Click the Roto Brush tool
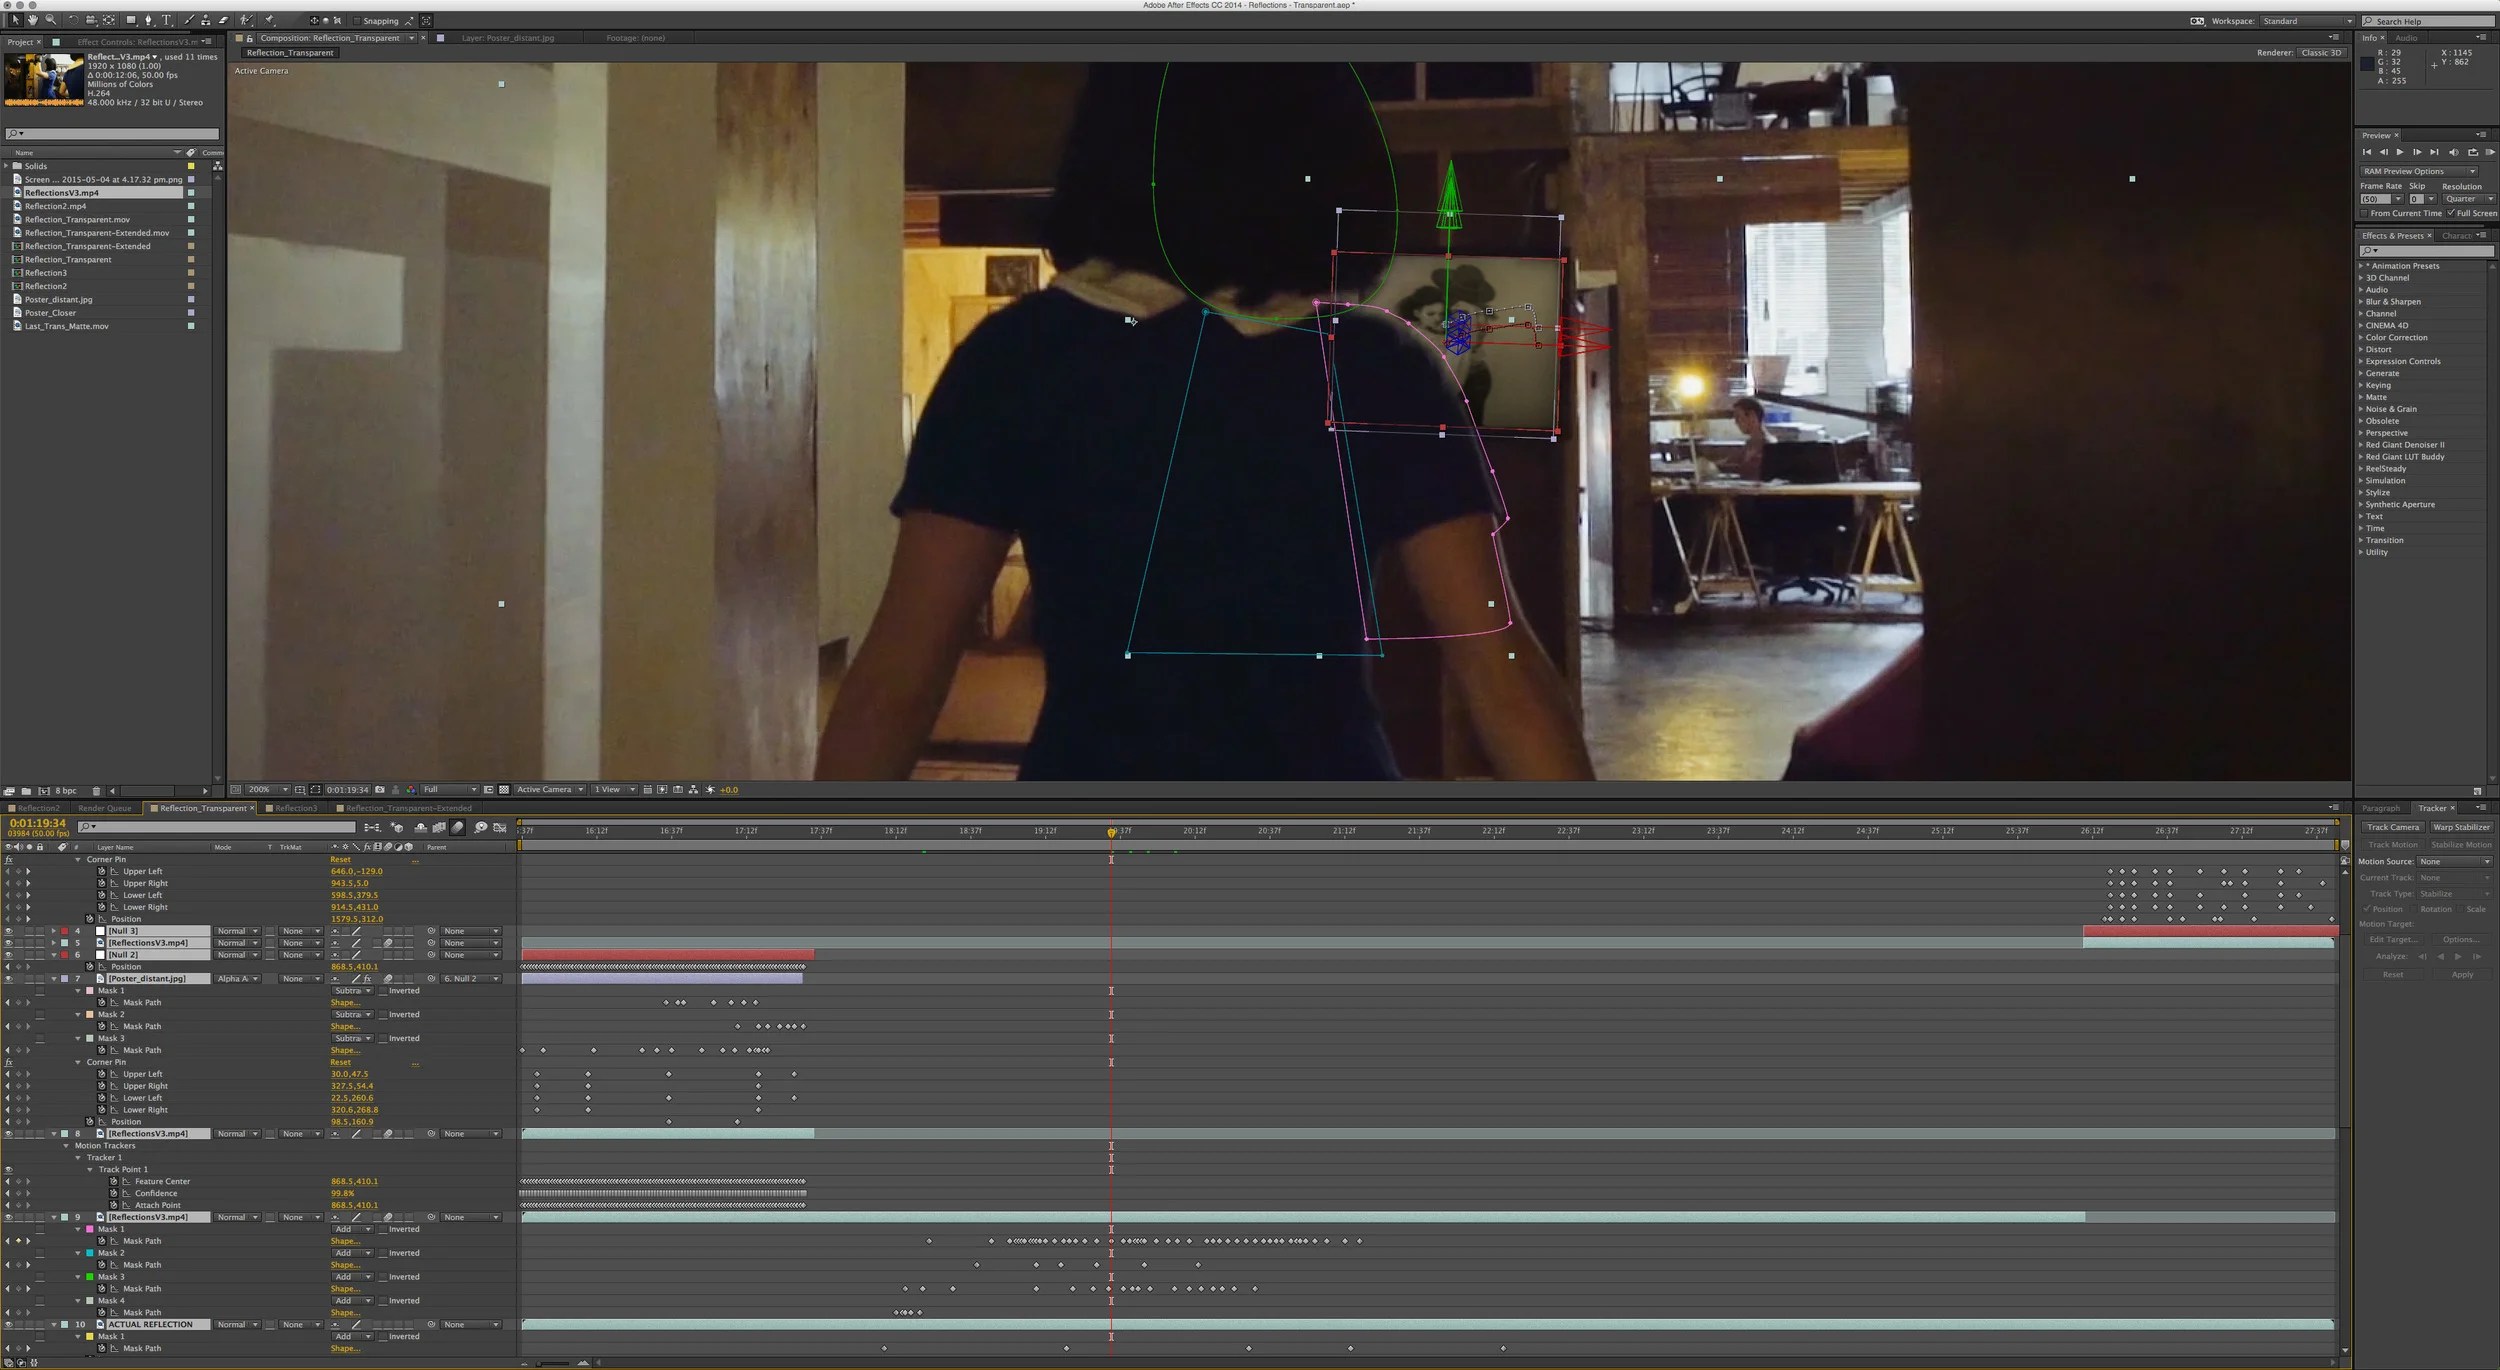Screen dimensions: 2500x1370 246,20
